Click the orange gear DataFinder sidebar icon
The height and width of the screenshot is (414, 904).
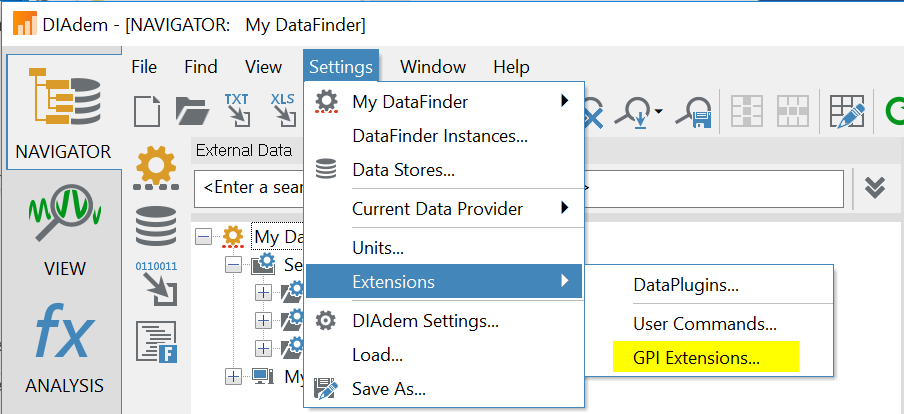tap(156, 168)
